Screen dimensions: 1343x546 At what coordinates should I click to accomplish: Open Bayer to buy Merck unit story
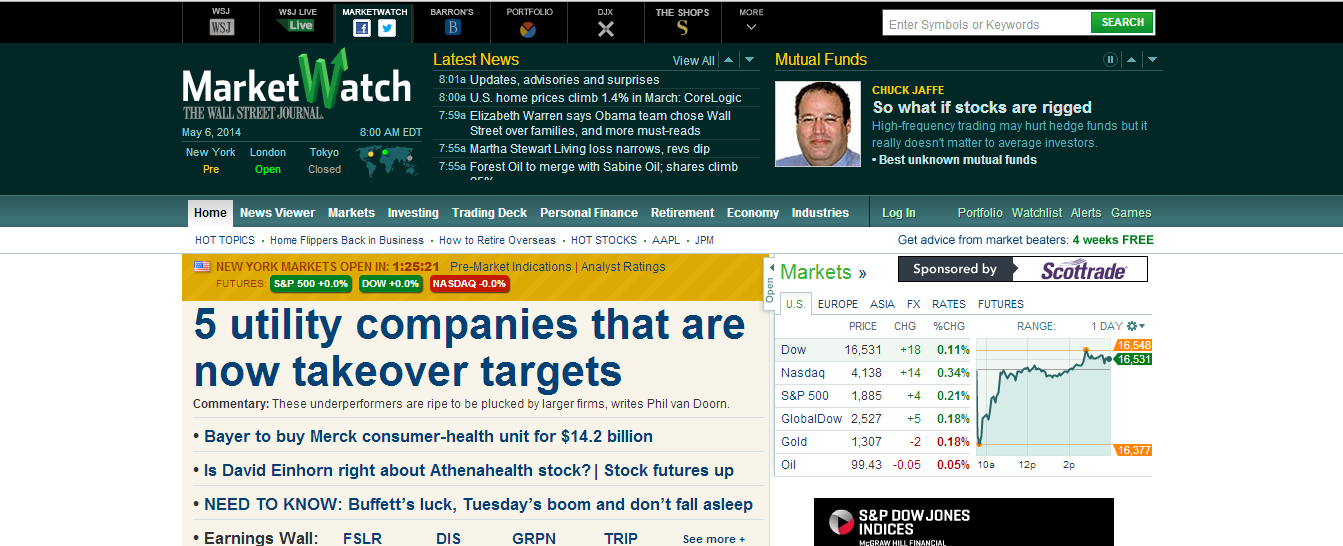click(x=428, y=437)
